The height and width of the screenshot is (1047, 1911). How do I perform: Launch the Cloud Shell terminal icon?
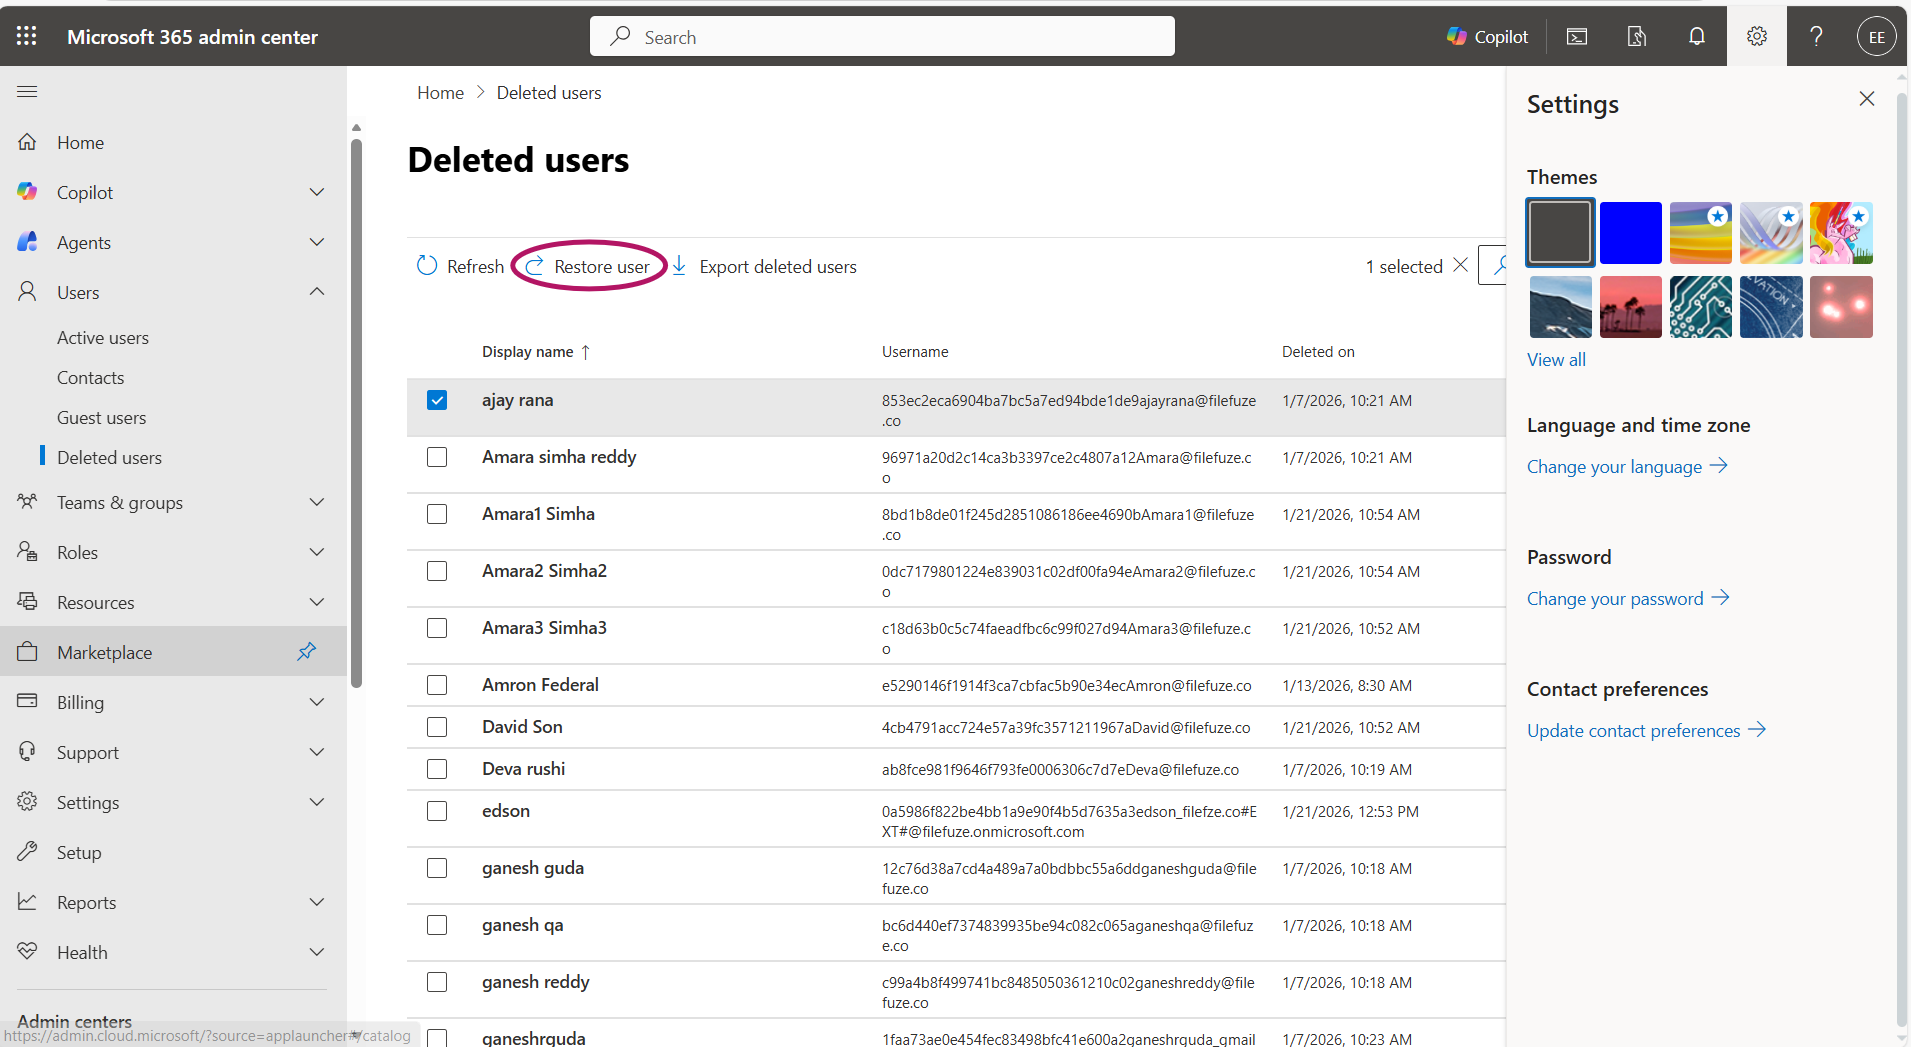pyautogui.click(x=1577, y=36)
